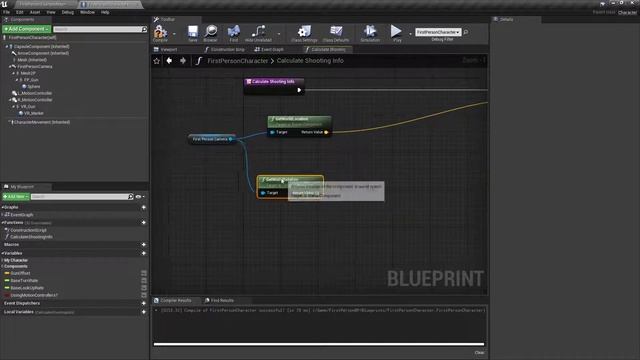Collapse the Variables section
Screen dimensions: 640x360
point(2,253)
